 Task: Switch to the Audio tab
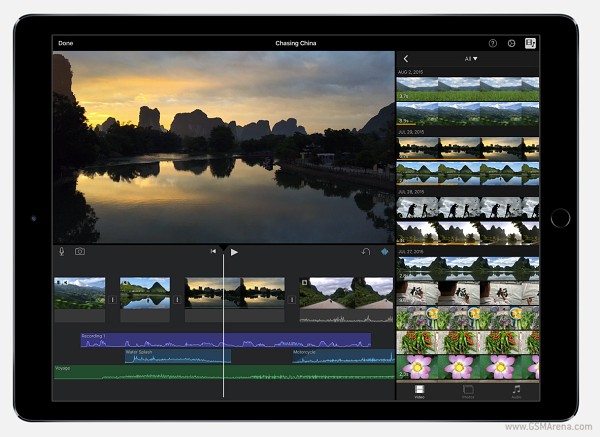coord(516,391)
